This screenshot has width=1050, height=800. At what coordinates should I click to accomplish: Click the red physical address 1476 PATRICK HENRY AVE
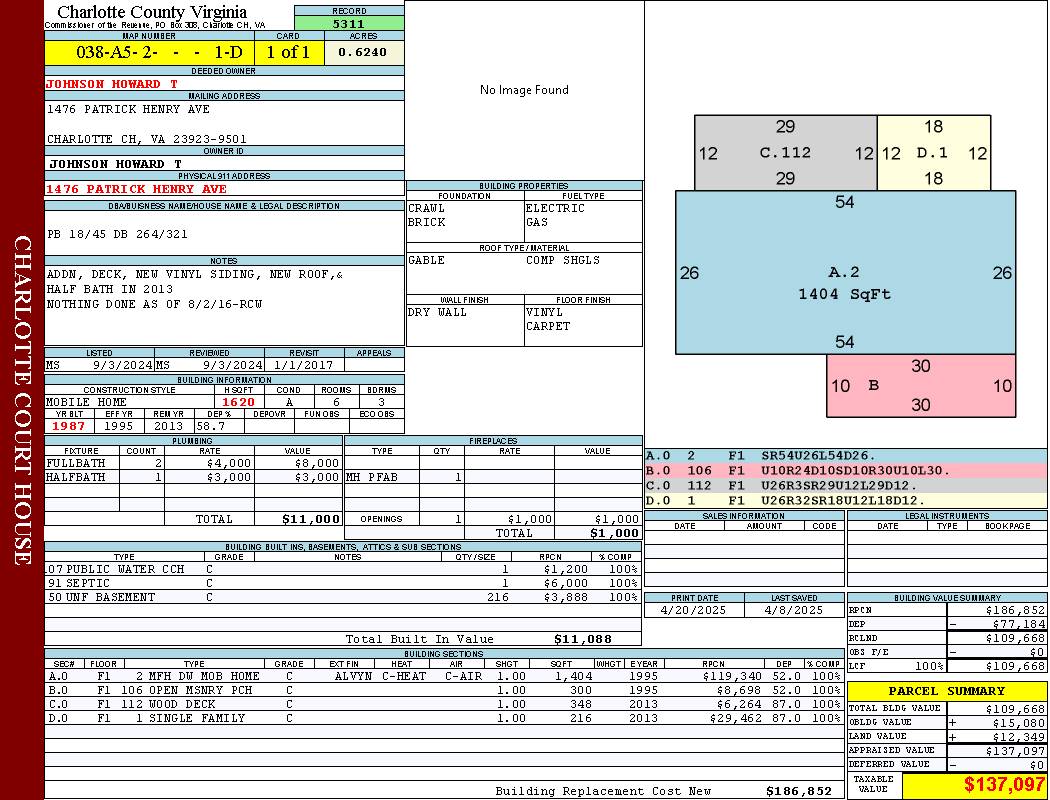pos(136,189)
